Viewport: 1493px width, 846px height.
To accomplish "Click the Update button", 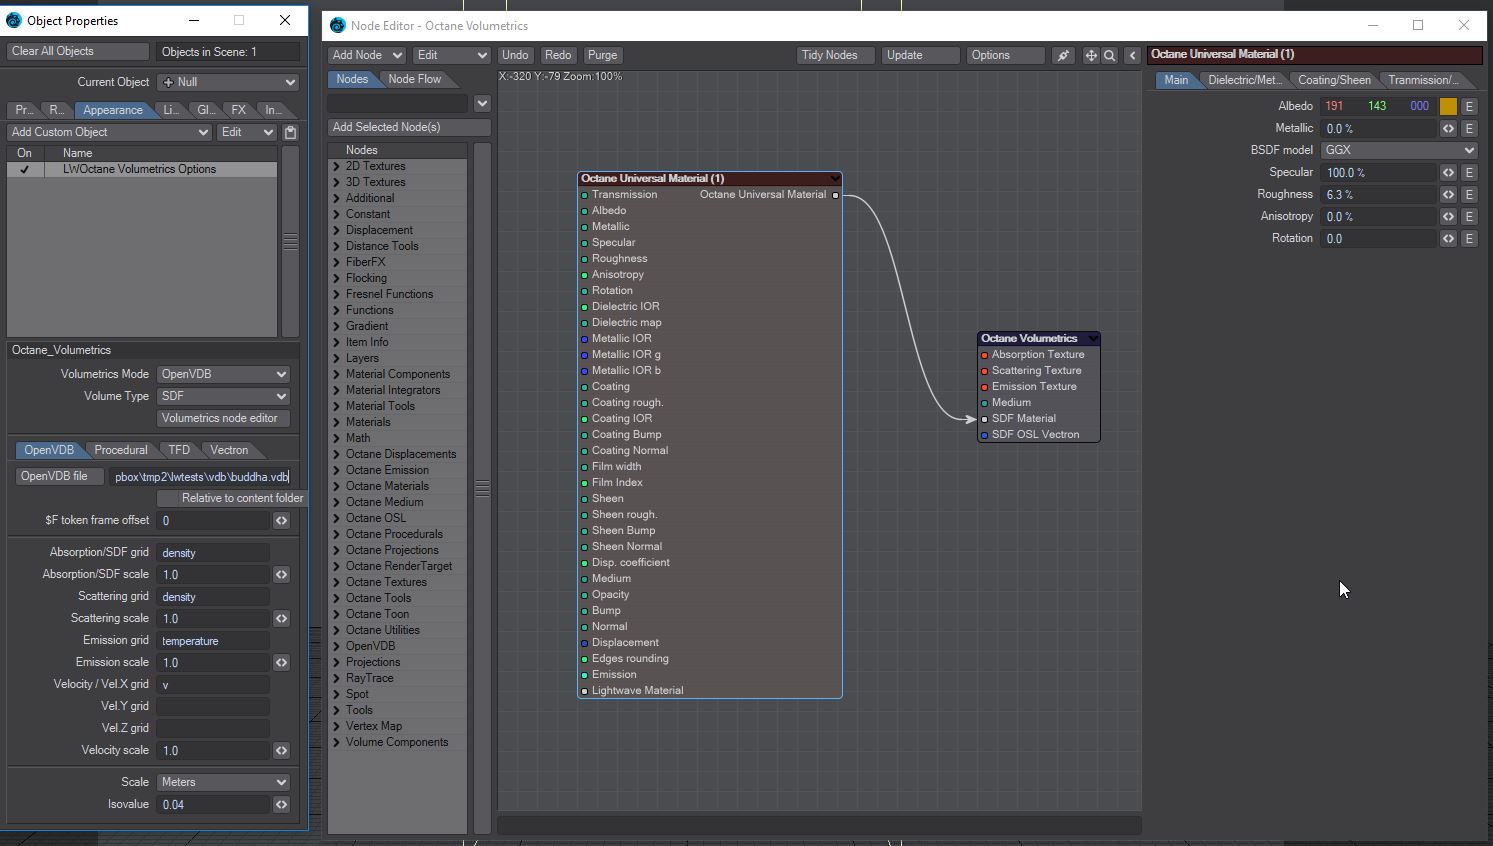I will point(920,55).
